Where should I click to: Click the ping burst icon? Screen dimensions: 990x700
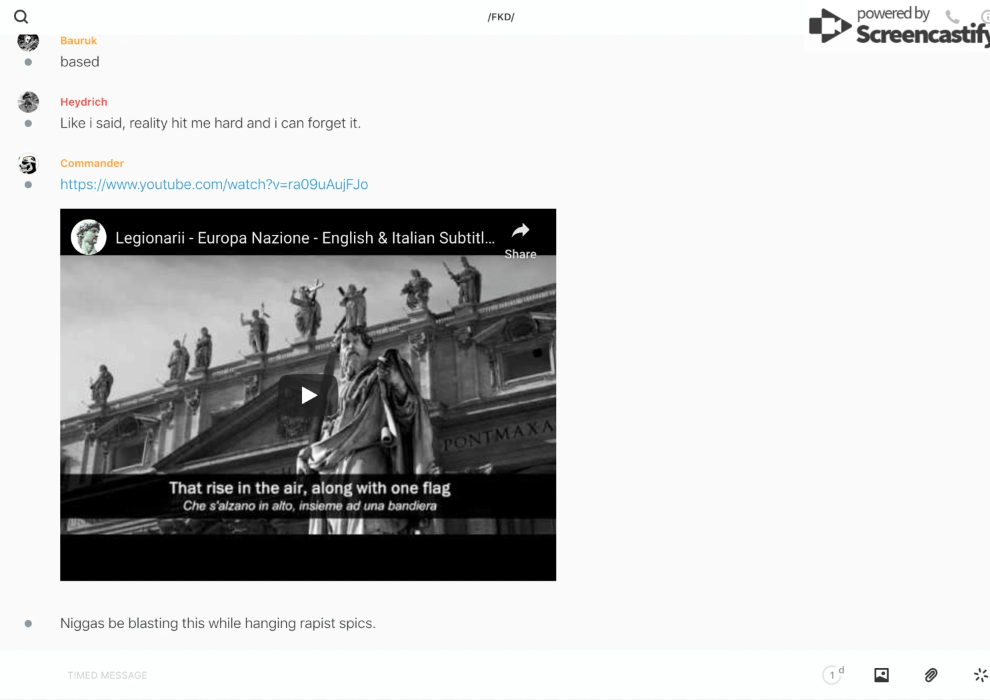click(x=980, y=675)
